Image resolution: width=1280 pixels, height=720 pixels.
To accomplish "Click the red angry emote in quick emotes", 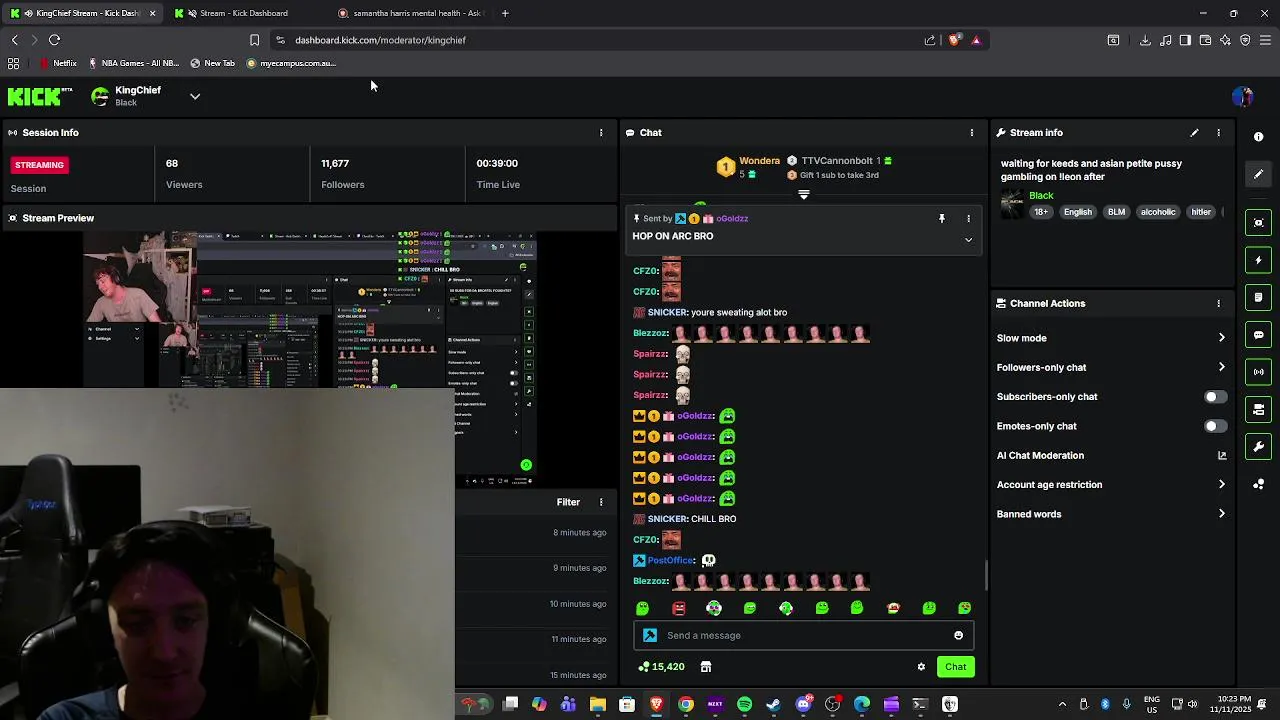I will pyautogui.click(x=679, y=608).
